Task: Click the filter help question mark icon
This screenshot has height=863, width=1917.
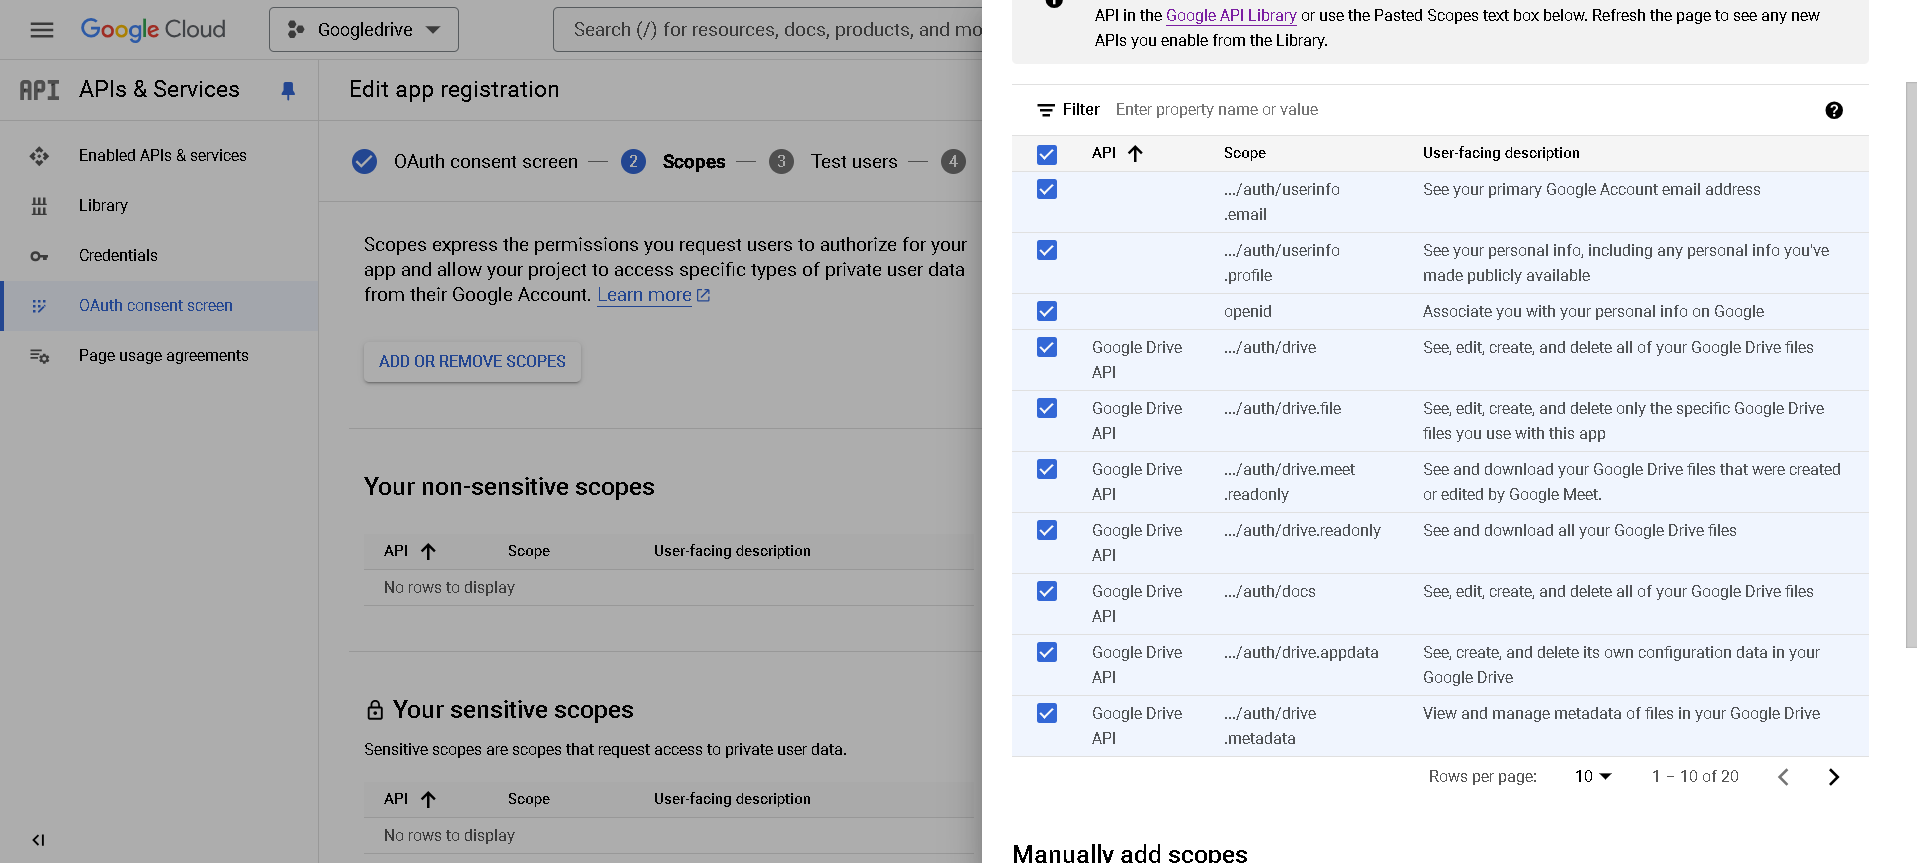Action: [1833, 110]
